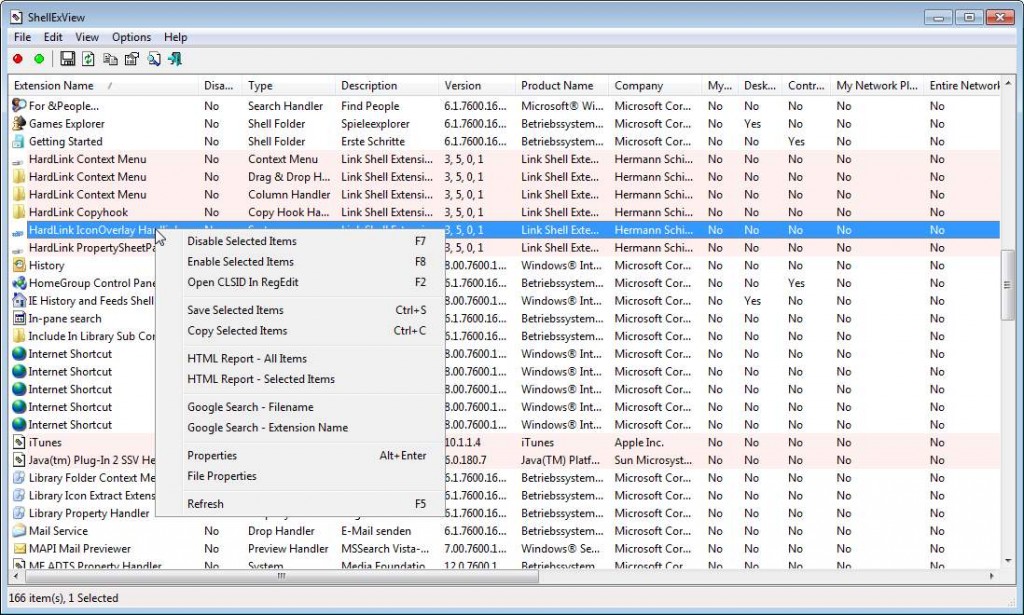1024x615 pixels.
Task: Choose Open CLSID In RegEdit
Action: pos(242,282)
